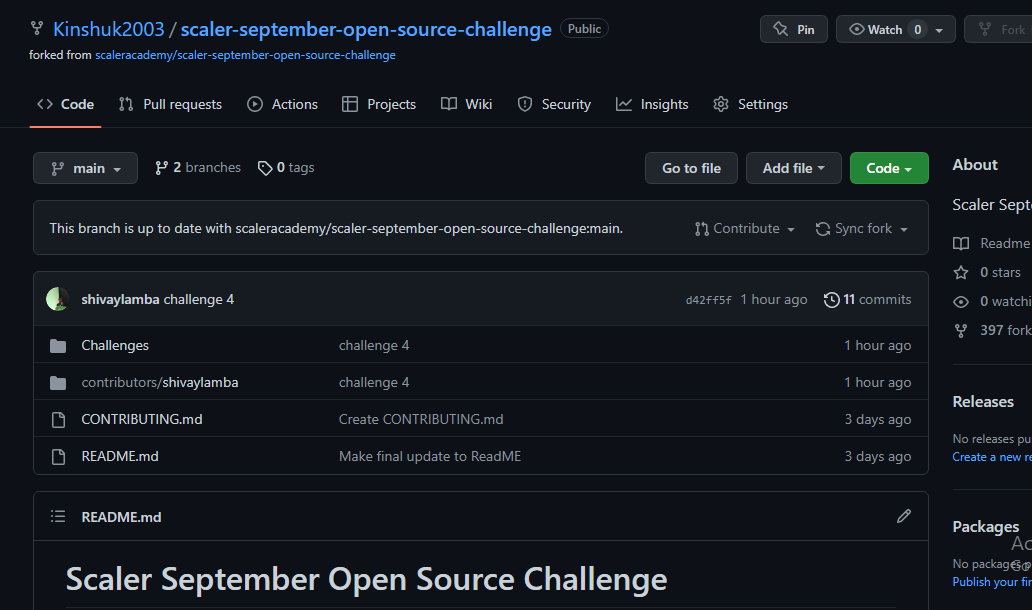Open the Security tab
Screen dimensions: 1032x610
554,104
